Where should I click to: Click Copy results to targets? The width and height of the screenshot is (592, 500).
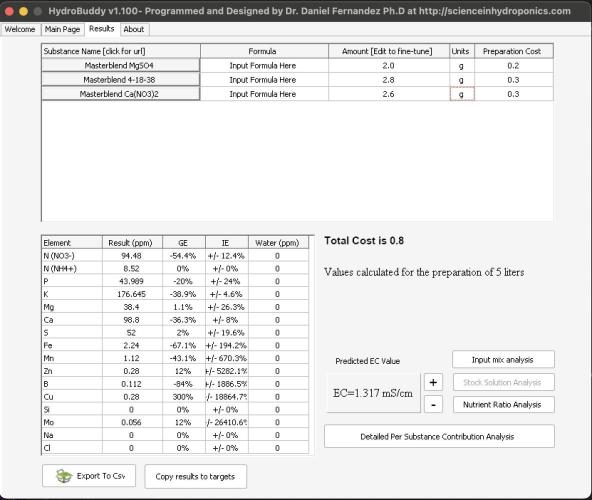(195, 477)
